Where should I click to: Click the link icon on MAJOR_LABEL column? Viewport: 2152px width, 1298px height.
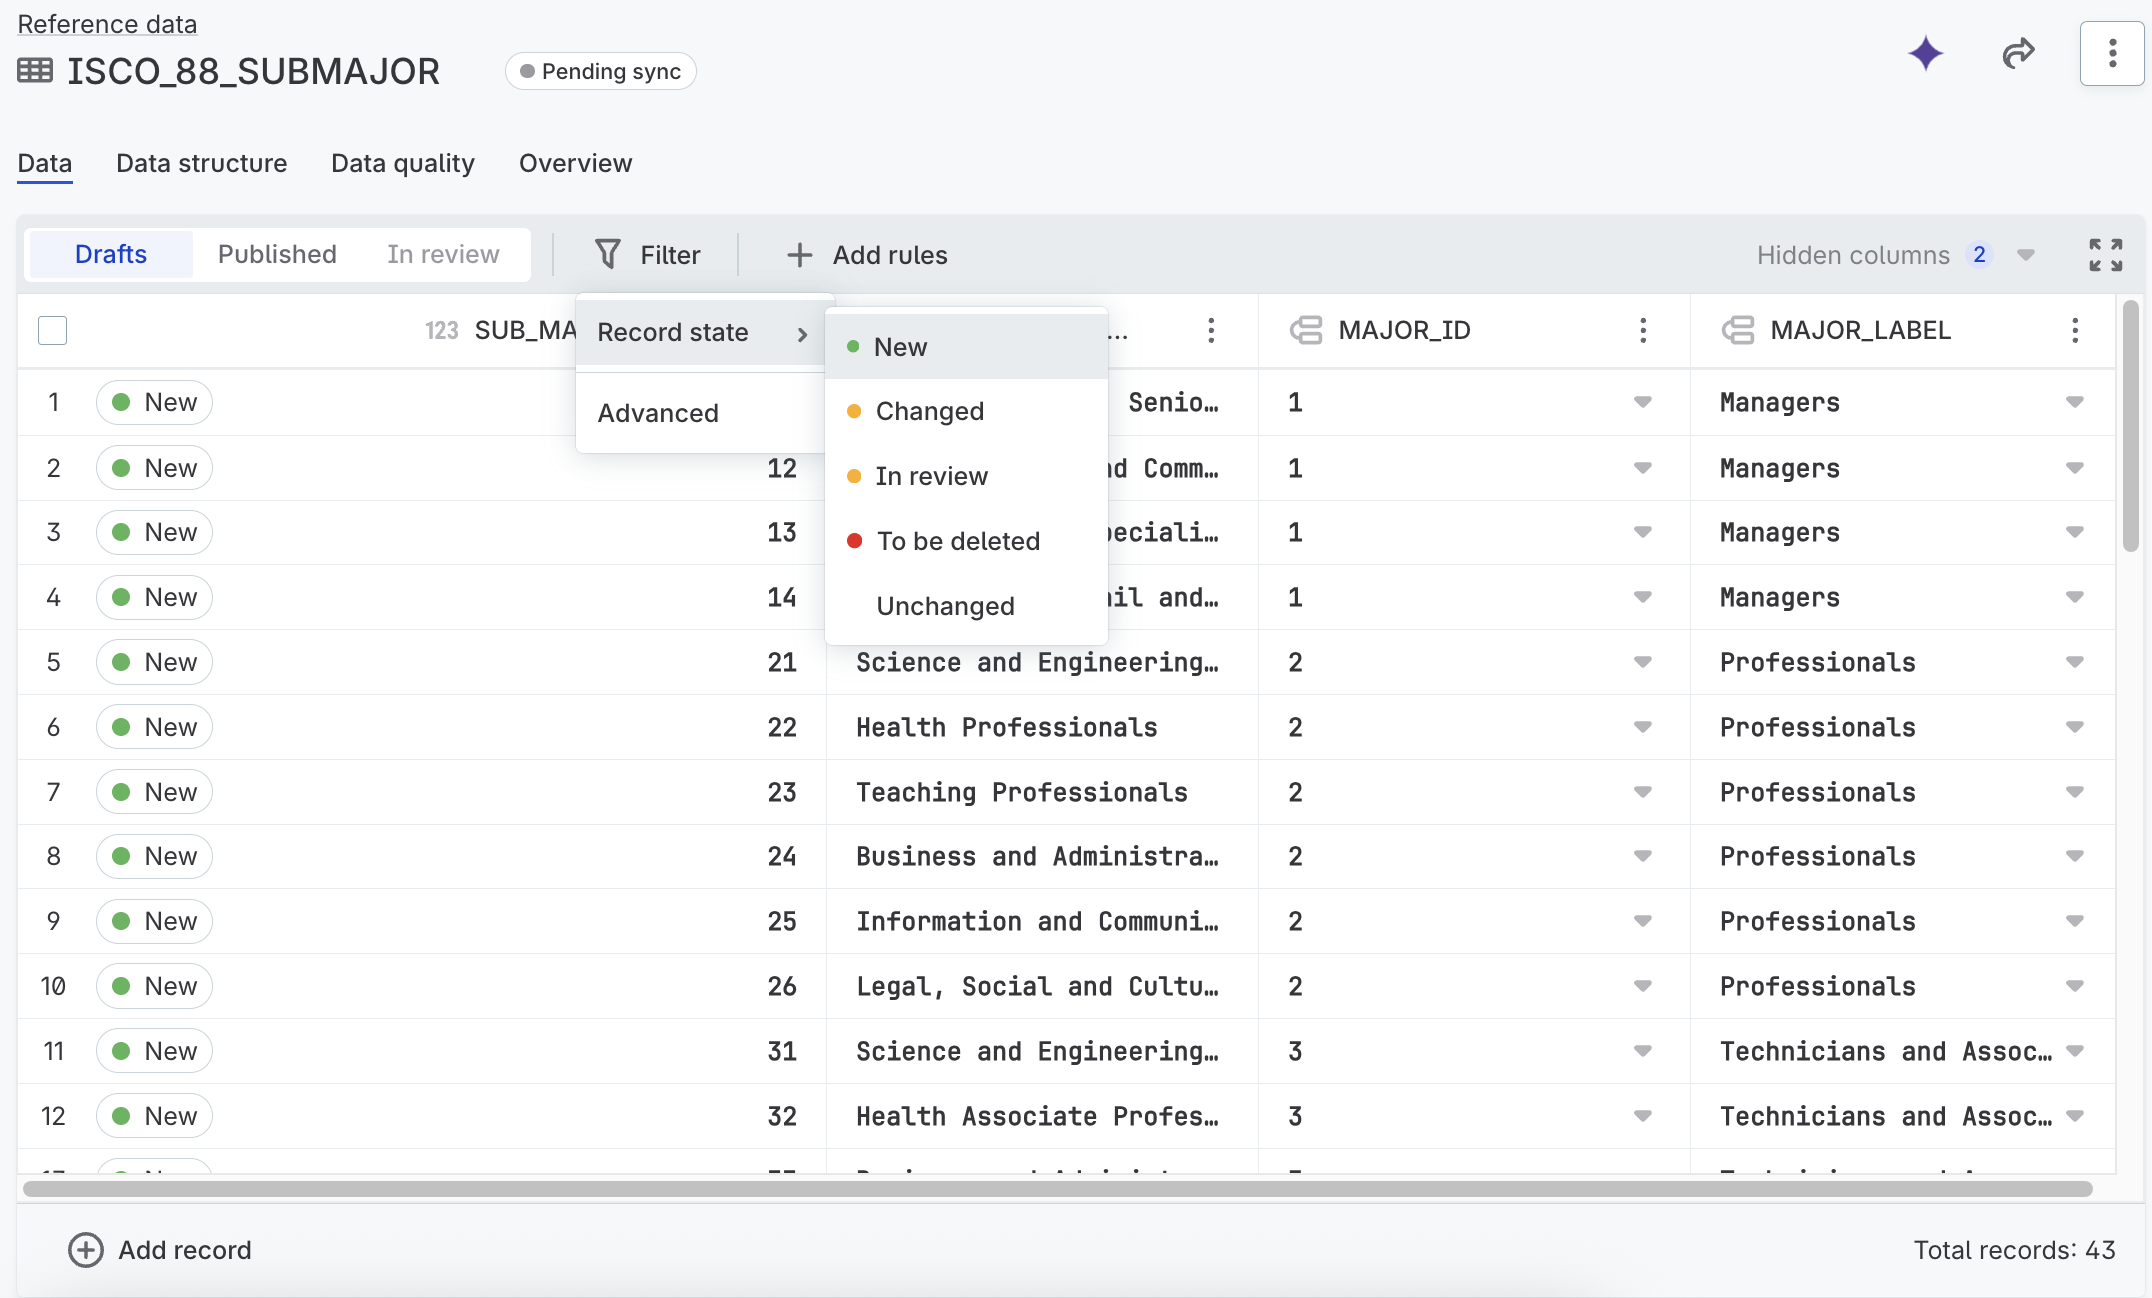click(x=1738, y=330)
